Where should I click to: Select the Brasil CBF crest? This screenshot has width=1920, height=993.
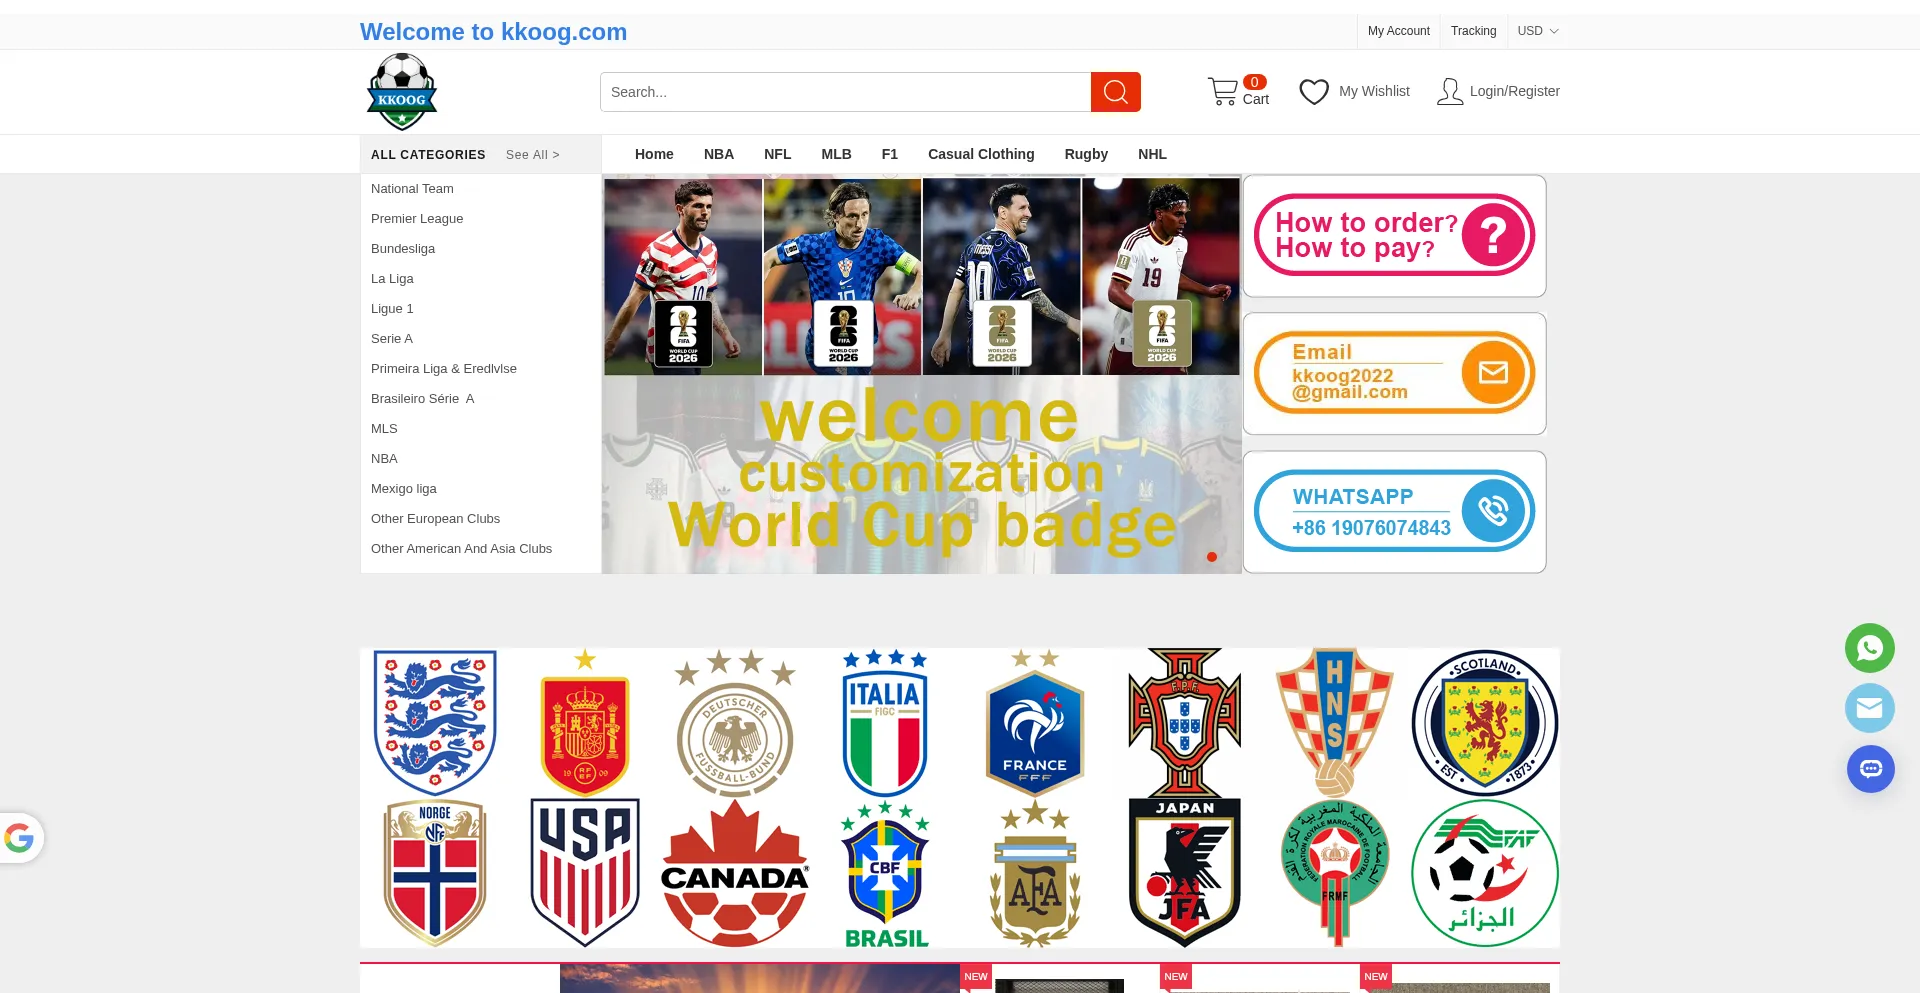click(x=885, y=873)
